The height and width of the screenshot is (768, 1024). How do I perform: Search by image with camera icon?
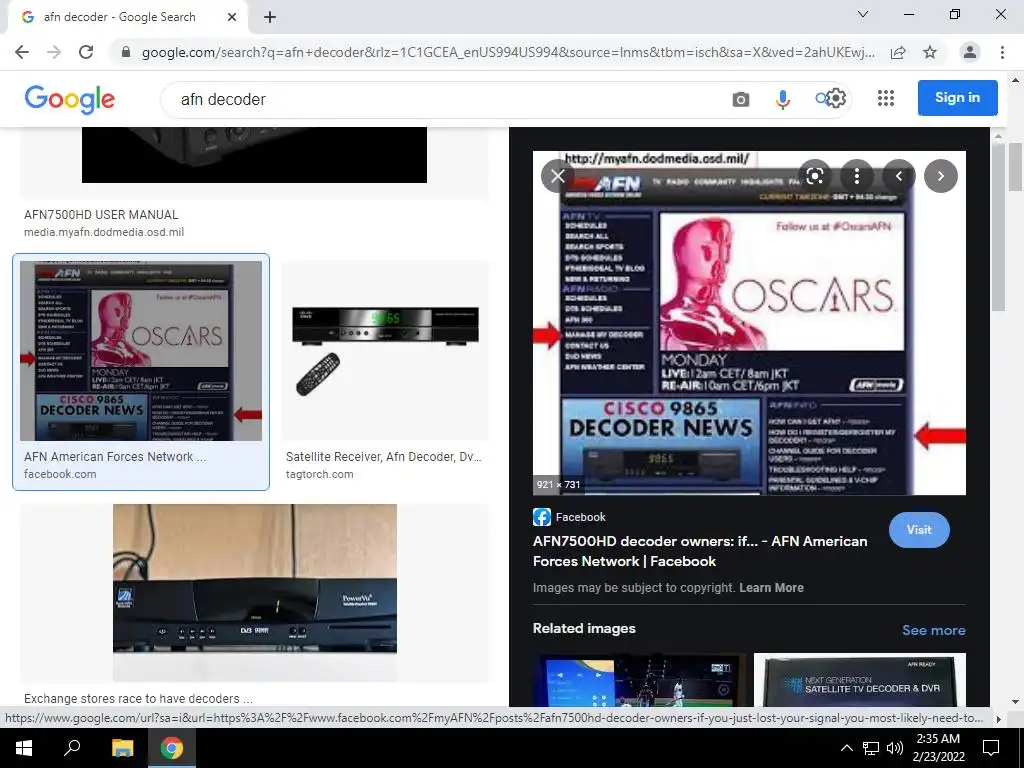click(741, 99)
